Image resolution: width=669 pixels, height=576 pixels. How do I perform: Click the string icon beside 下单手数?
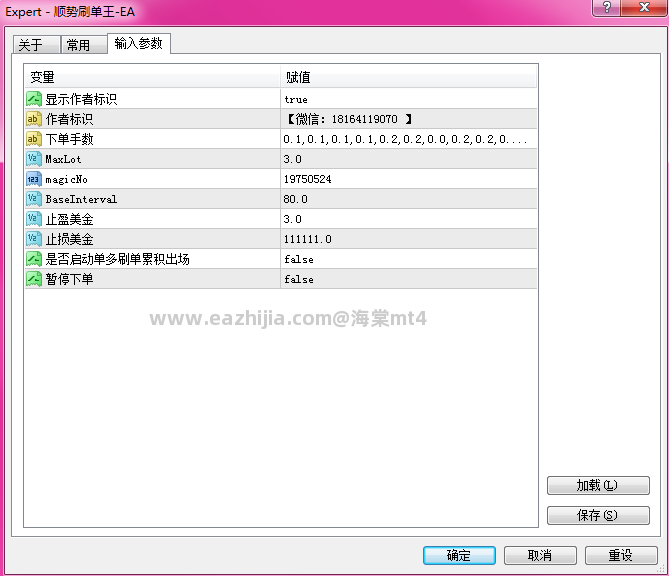coord(34,139)
